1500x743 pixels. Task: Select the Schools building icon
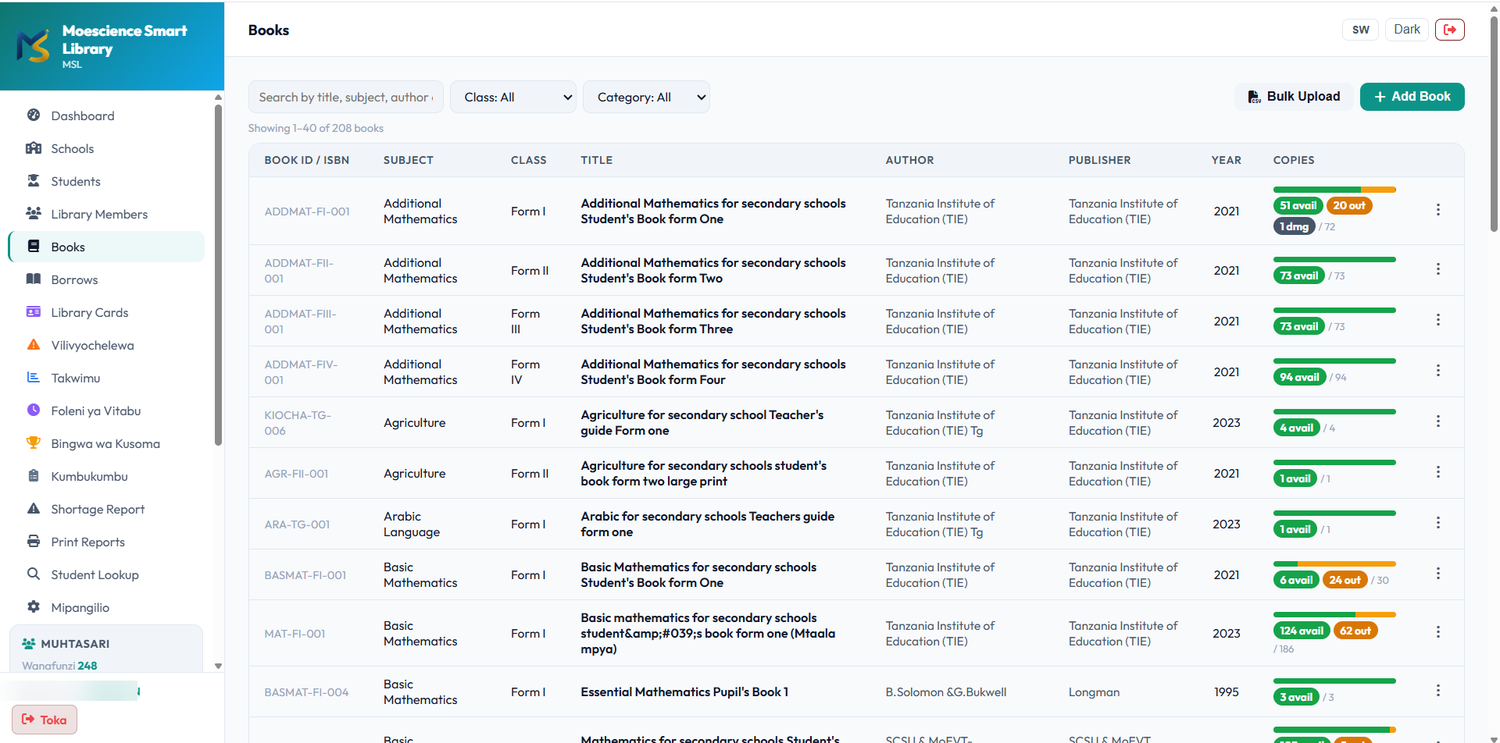pyautogui.click(x=34, y=149)
